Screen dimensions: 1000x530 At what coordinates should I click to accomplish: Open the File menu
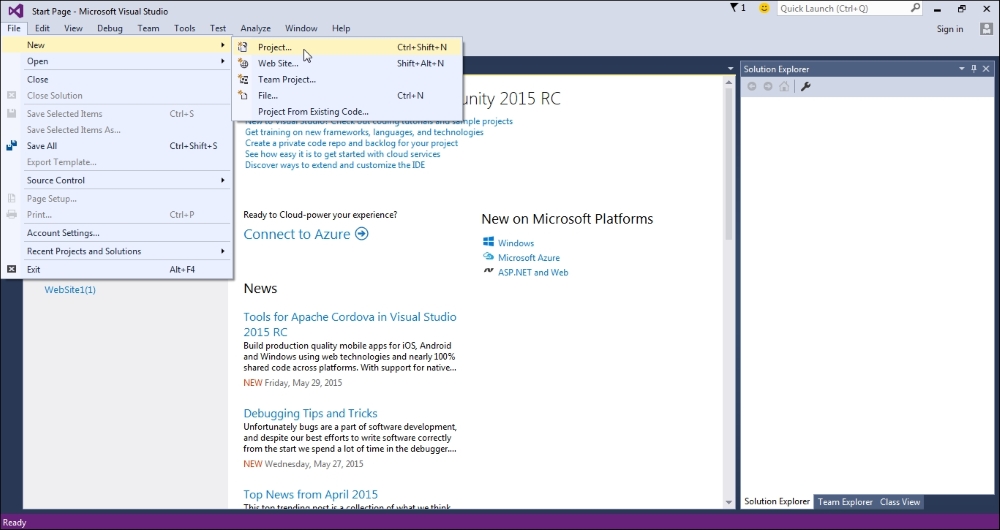pos(13,28)
